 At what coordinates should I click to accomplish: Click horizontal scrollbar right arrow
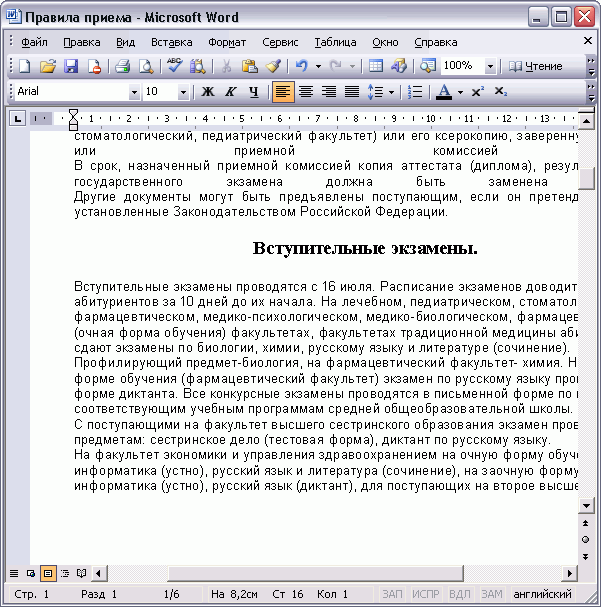tap(570, 573)
